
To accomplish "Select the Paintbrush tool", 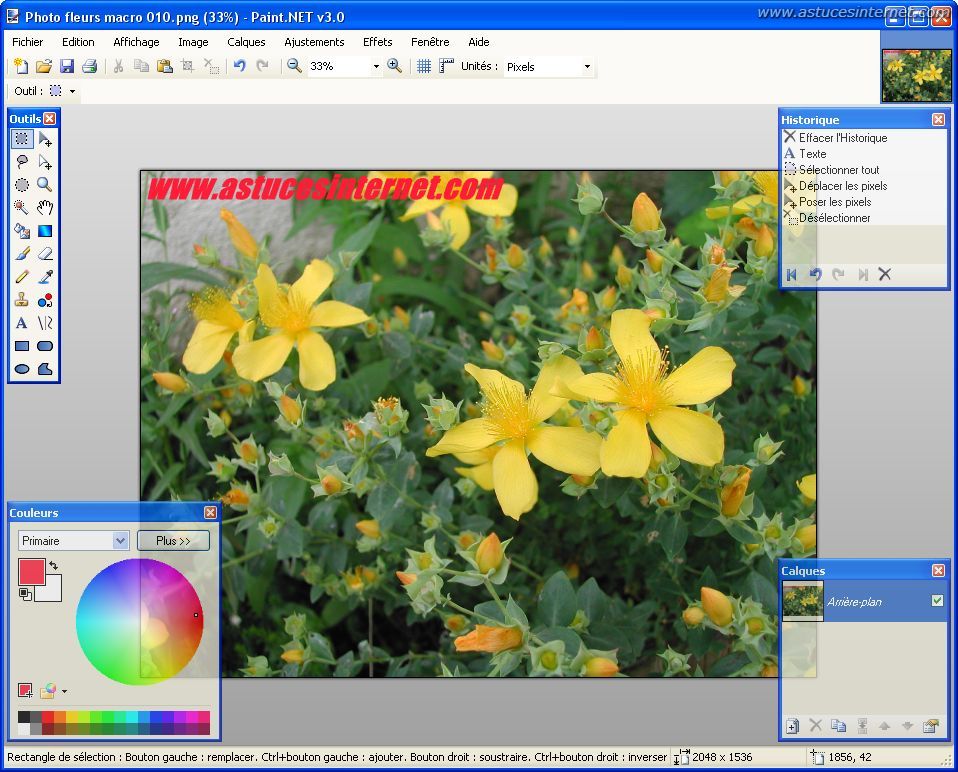I will click(21, 253).
